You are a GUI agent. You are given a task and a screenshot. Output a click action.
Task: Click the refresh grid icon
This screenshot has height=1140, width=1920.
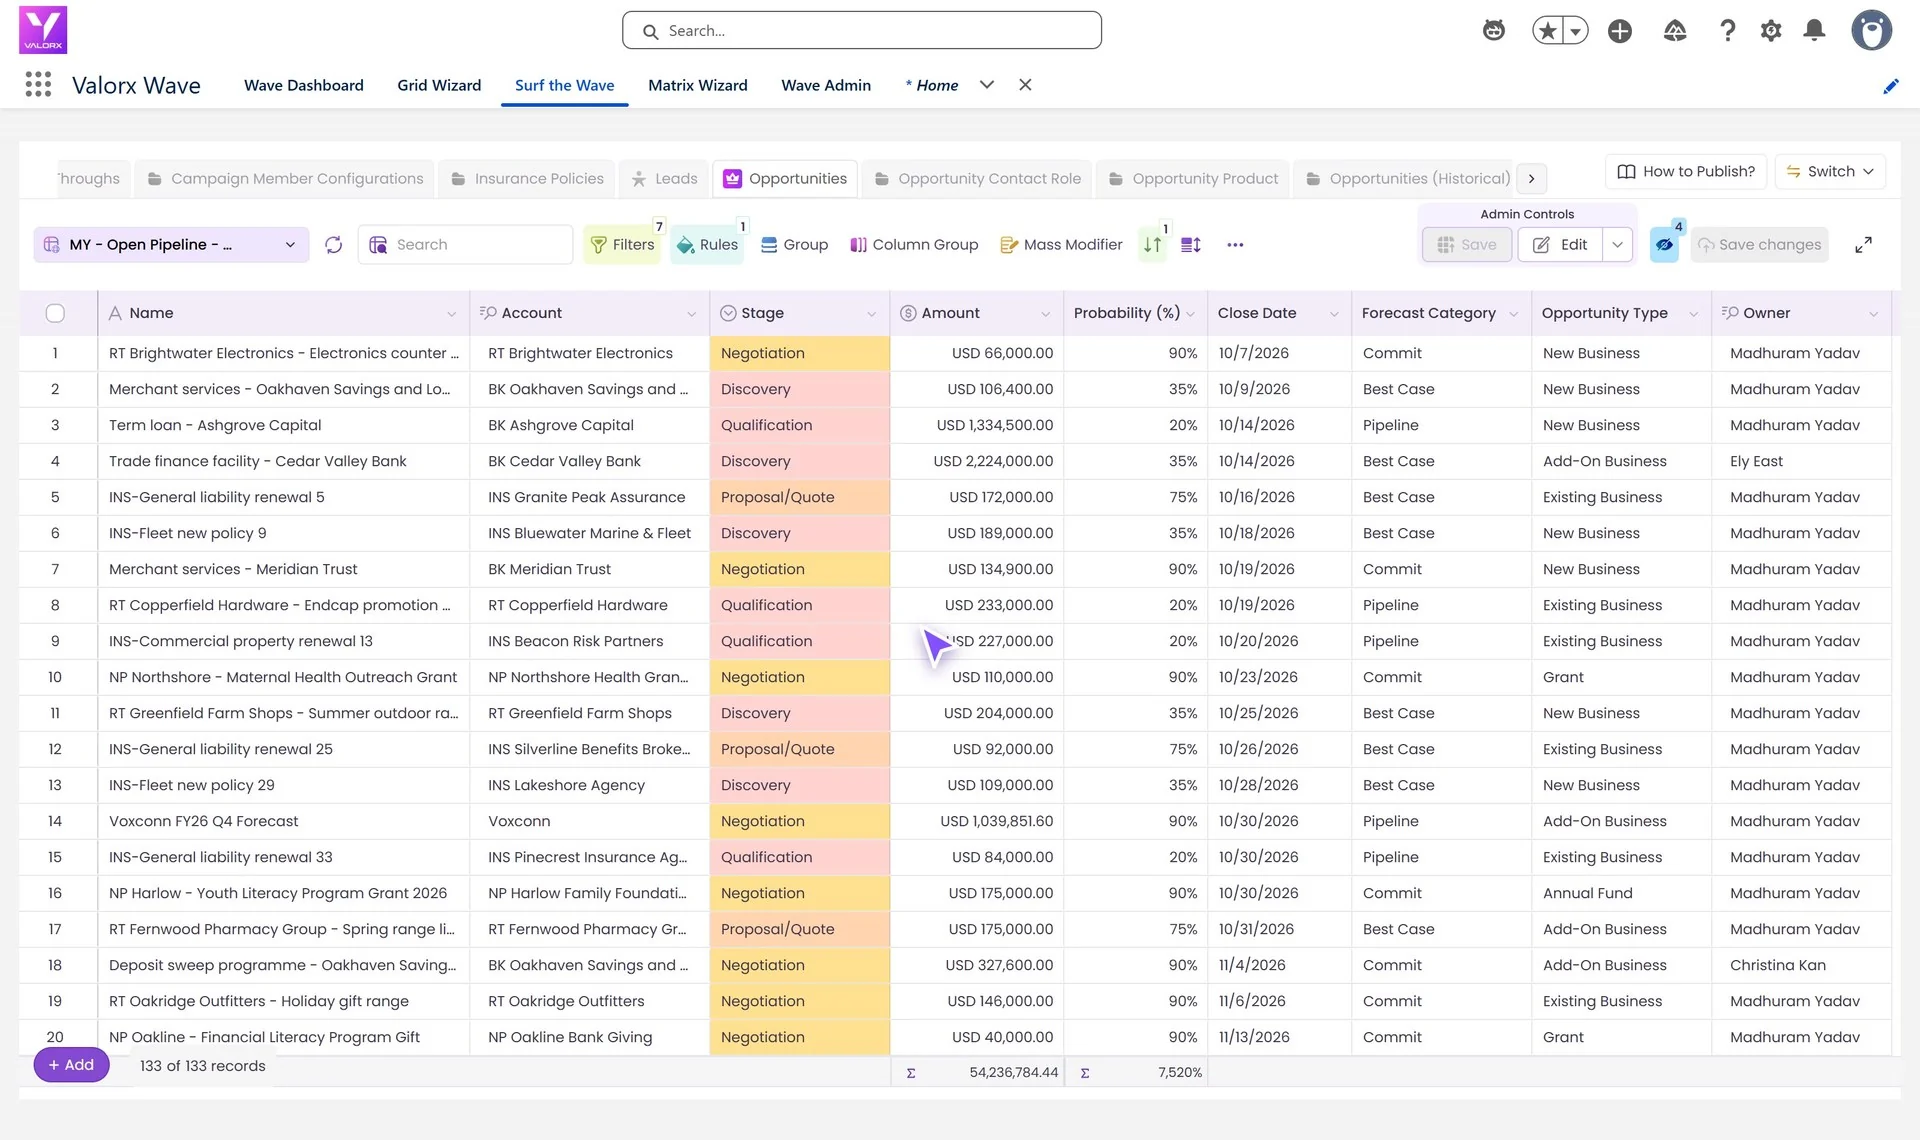334,245
